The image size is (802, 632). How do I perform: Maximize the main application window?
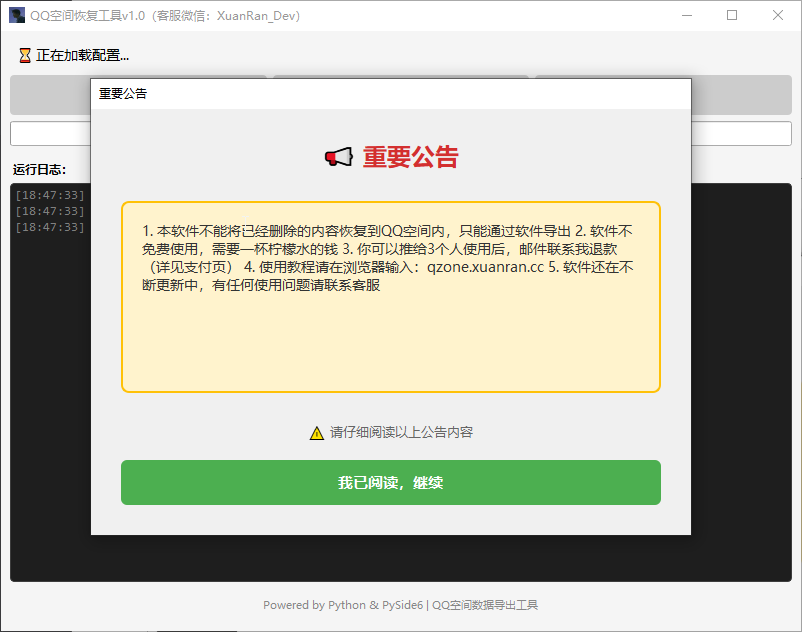732,16
